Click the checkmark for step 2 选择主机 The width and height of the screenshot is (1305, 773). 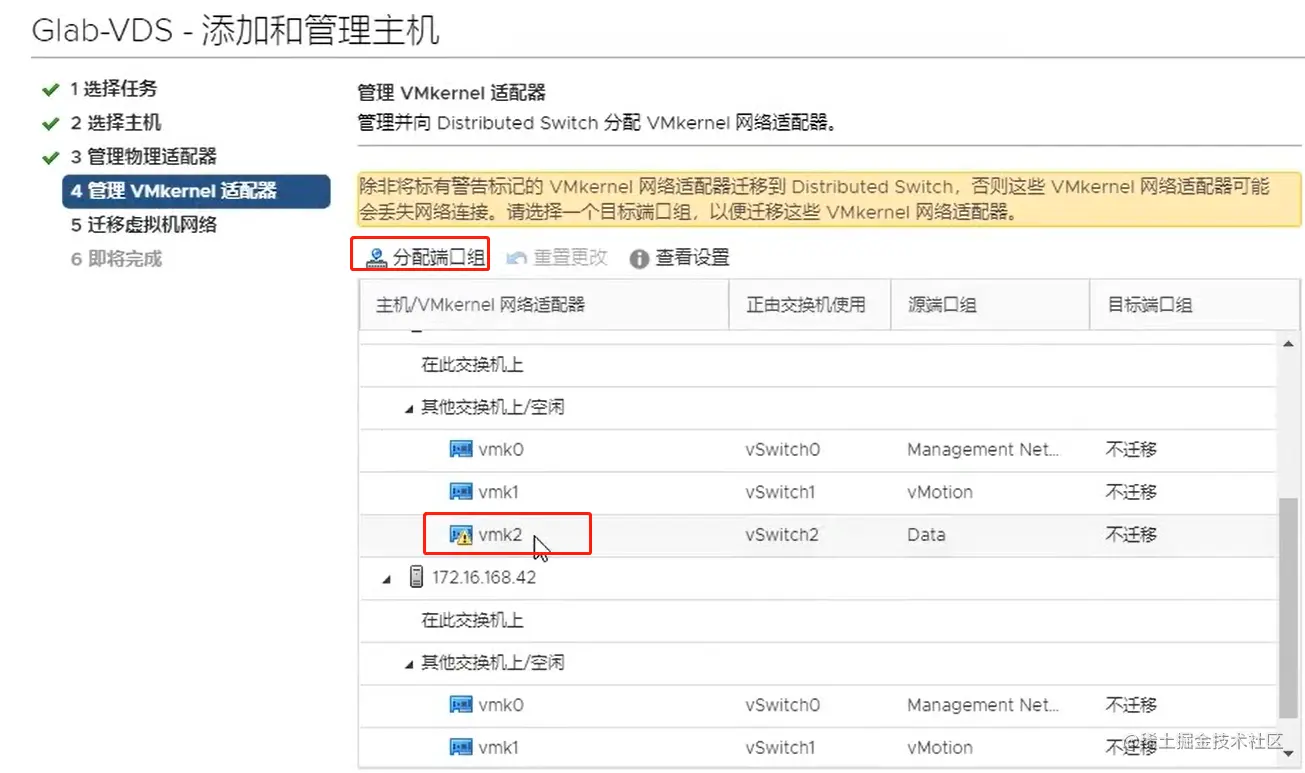tap(51, 124)
